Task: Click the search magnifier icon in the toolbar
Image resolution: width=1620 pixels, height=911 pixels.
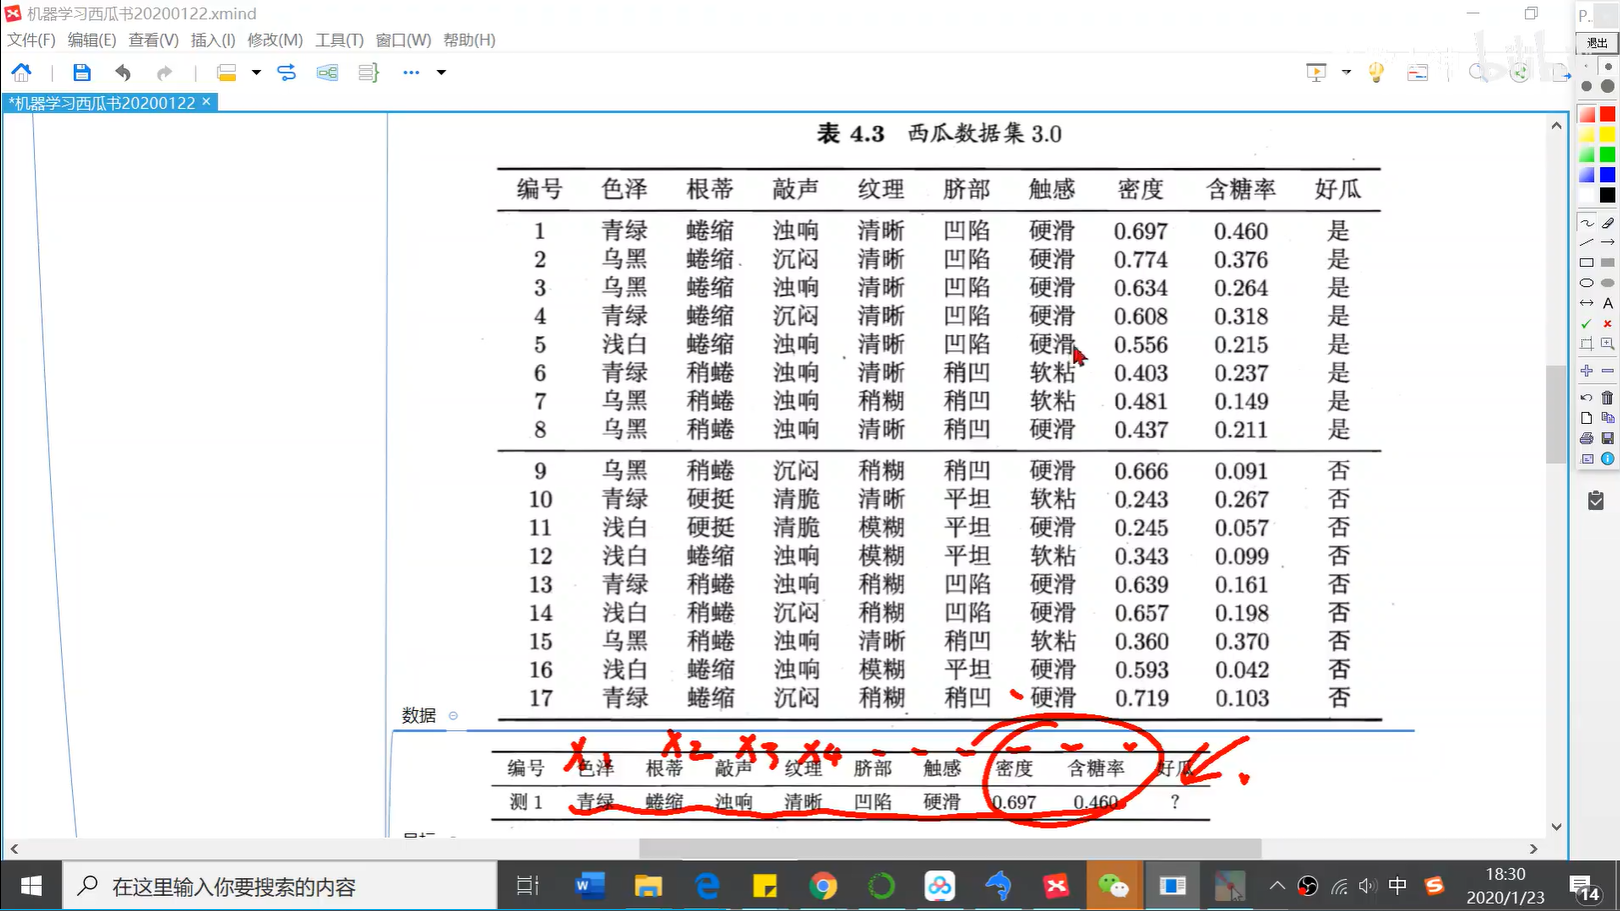Action: [x=1477, y=72]
